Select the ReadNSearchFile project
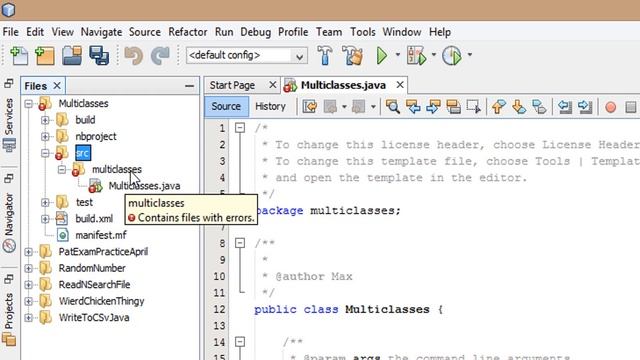This screenshot has width=640, height=360. (94, 284)
